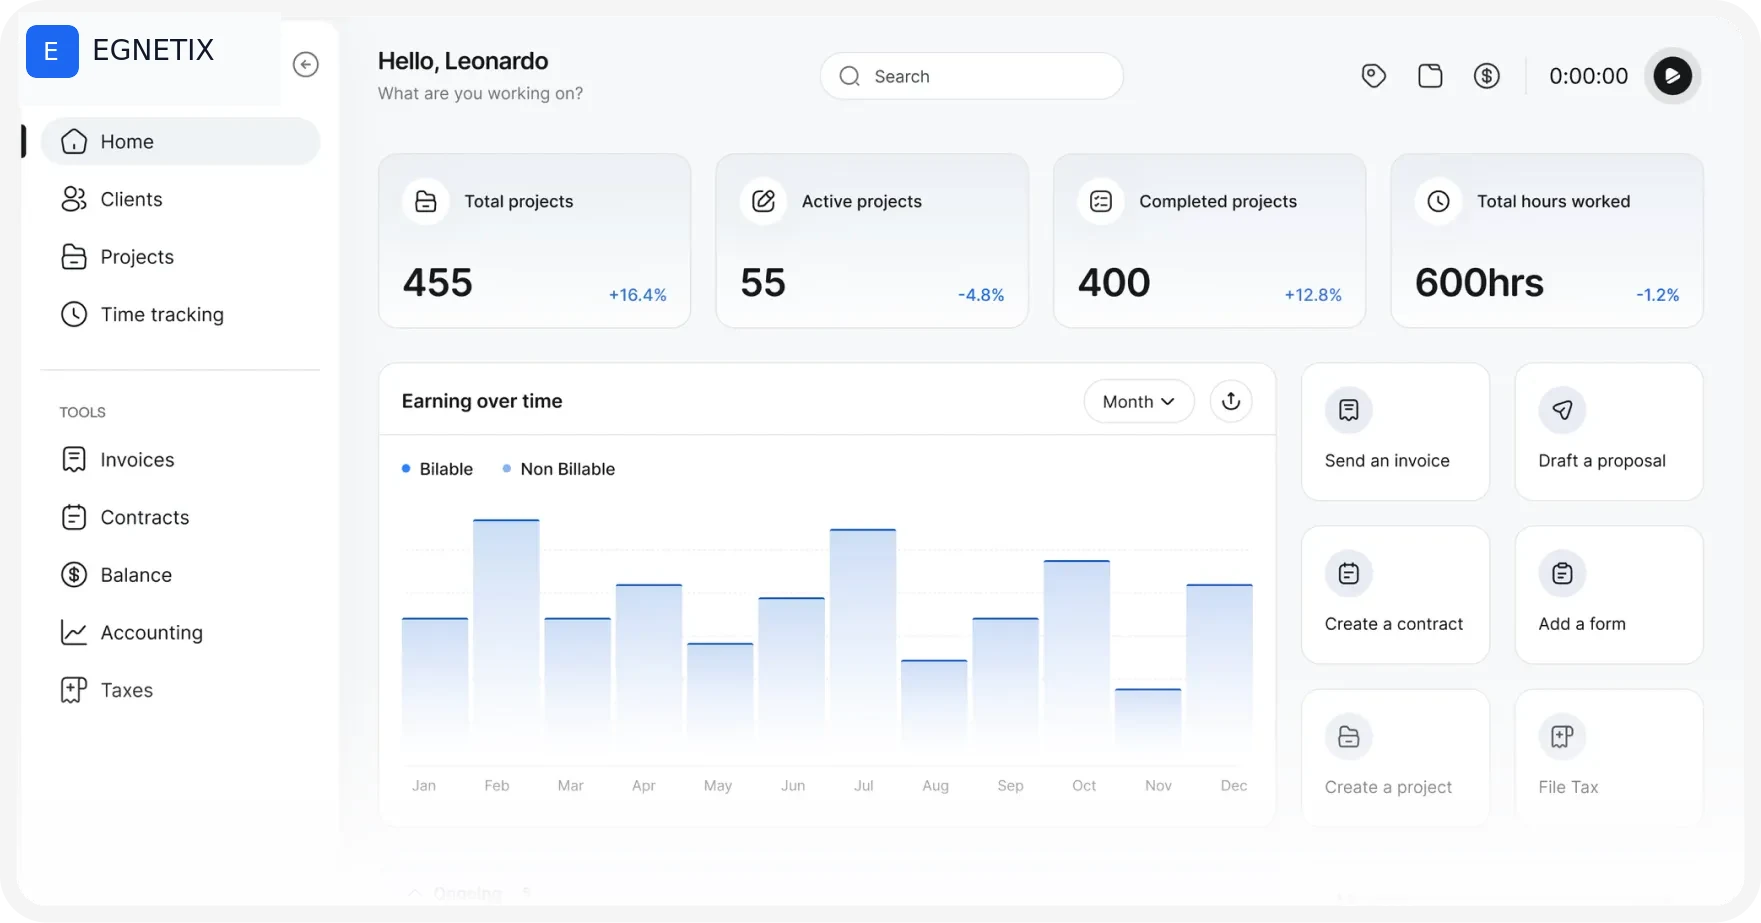
Task: Click the +16.4% change on Total projects
Action: (638, 295)
